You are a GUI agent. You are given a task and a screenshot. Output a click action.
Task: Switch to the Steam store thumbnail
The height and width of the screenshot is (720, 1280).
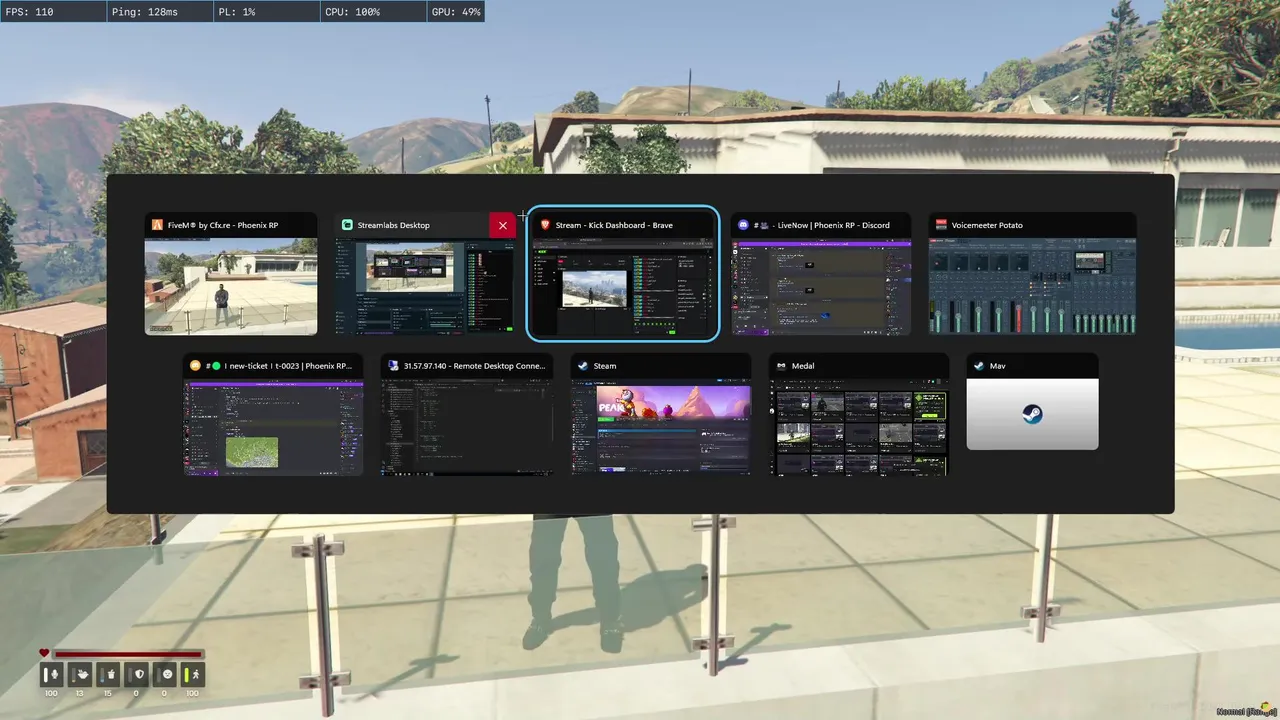661,427
